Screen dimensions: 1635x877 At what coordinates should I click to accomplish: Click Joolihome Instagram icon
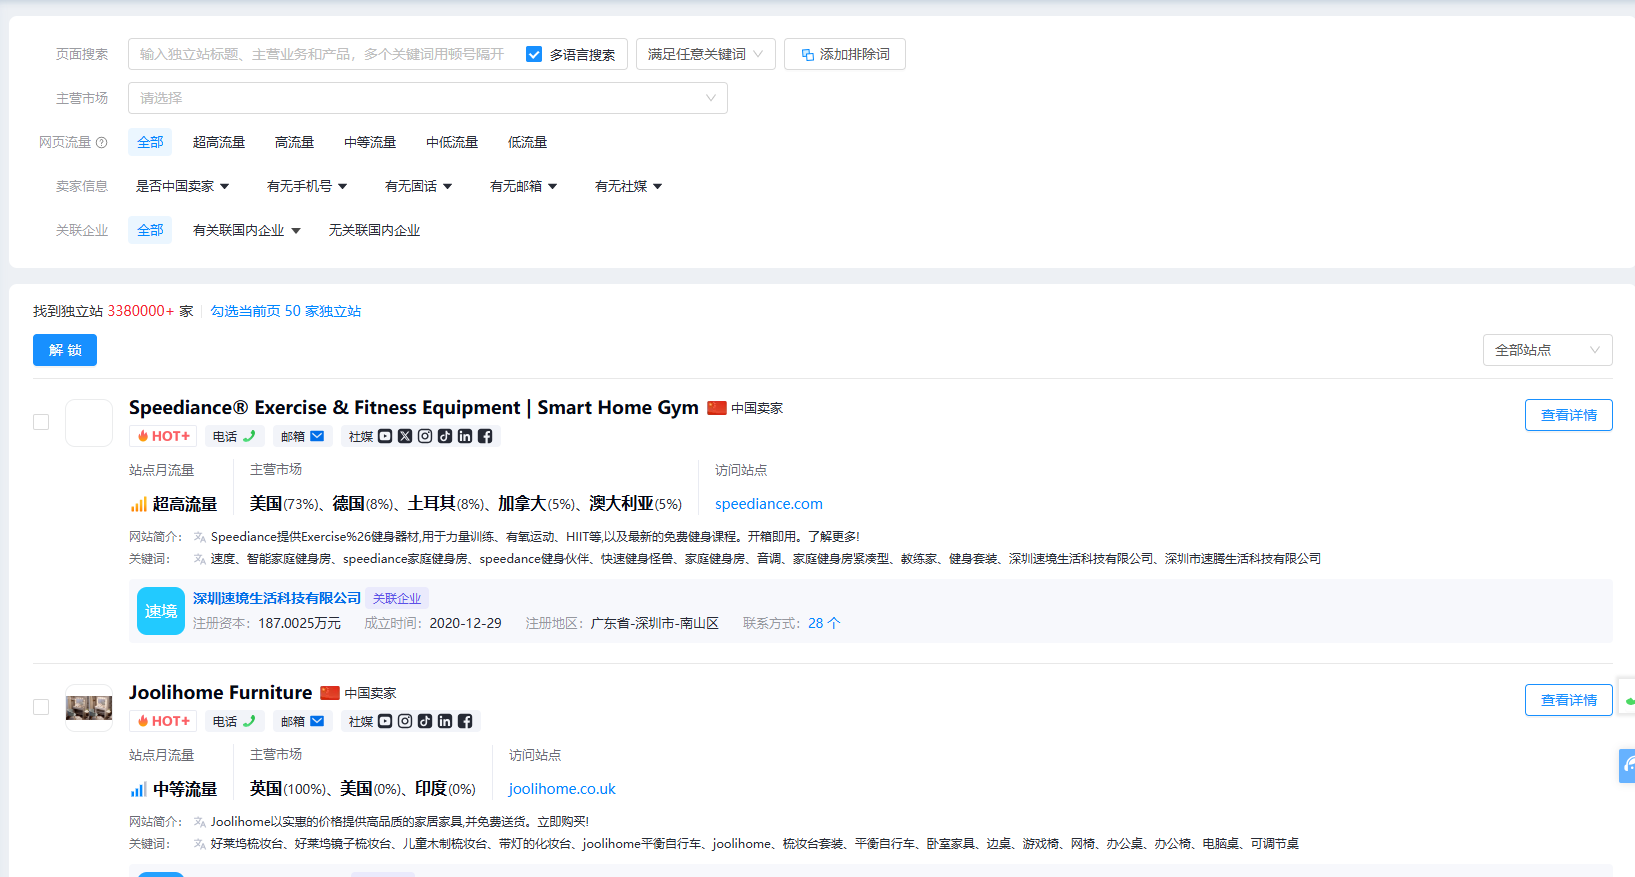pyautogui.click(x=405, y=721)
